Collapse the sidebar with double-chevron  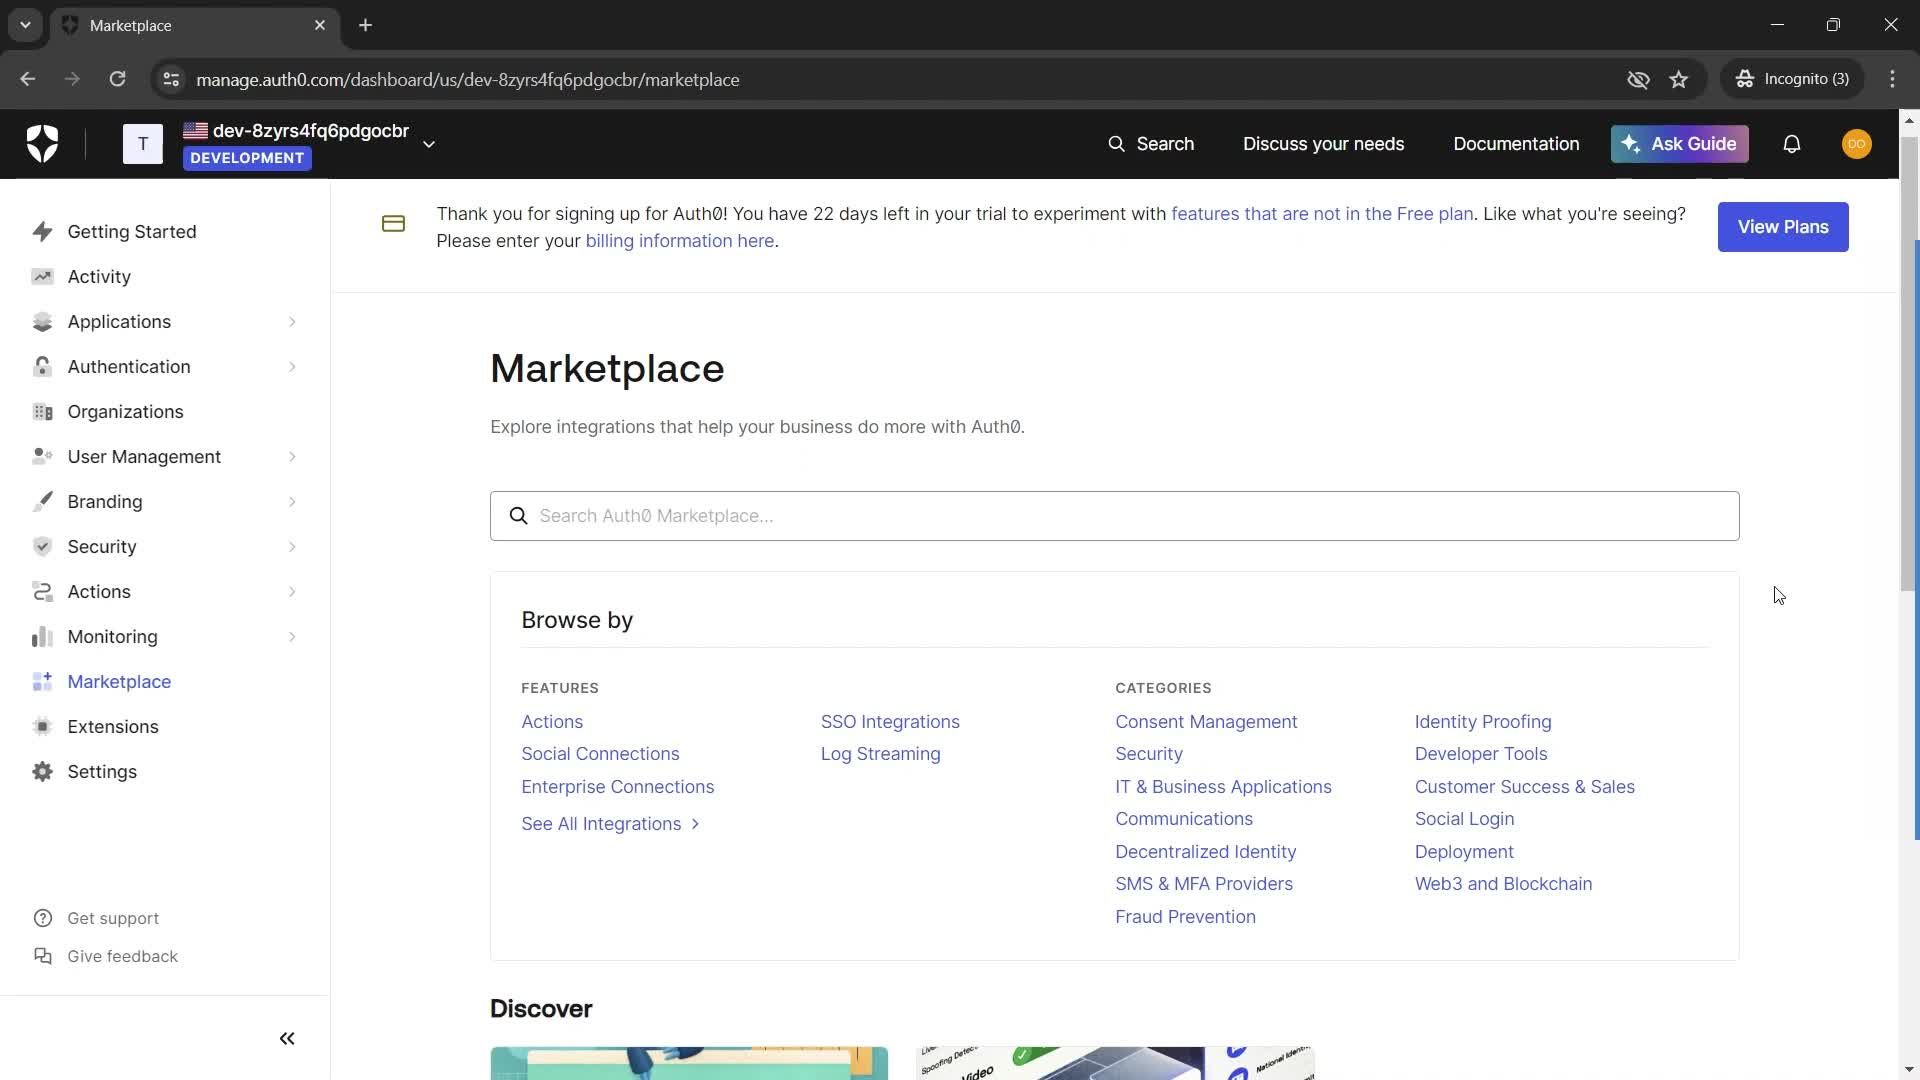287,1039
